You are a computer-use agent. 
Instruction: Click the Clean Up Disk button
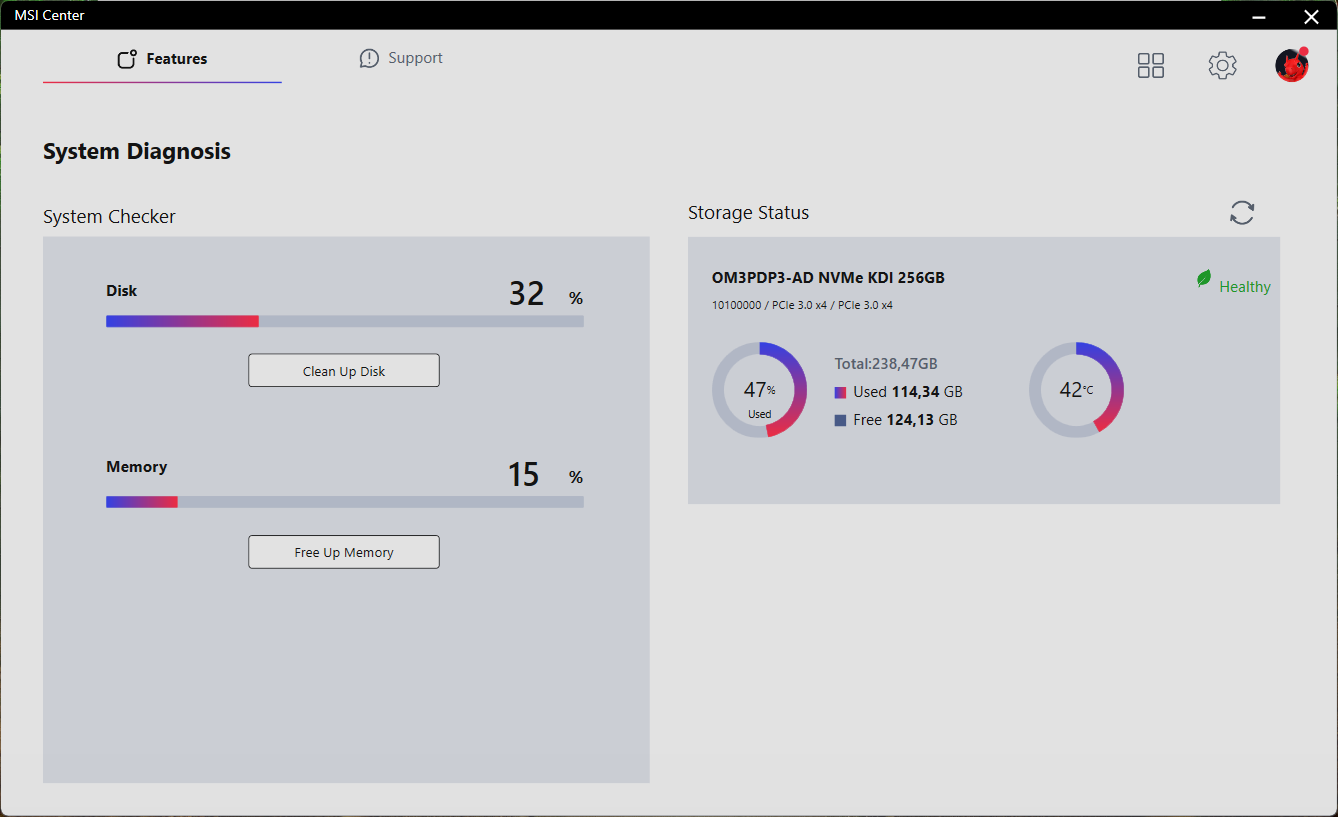click(344, 371)
